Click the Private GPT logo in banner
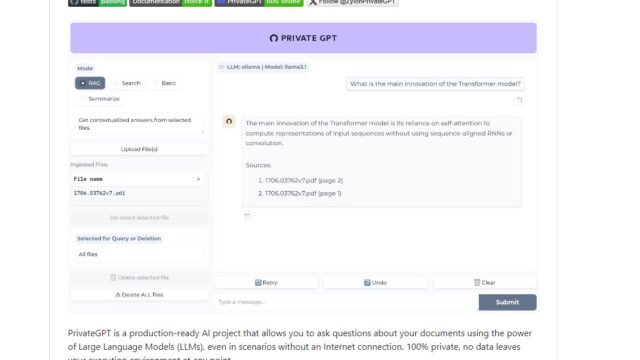This screenshot has height=360, width=640. 273,38
